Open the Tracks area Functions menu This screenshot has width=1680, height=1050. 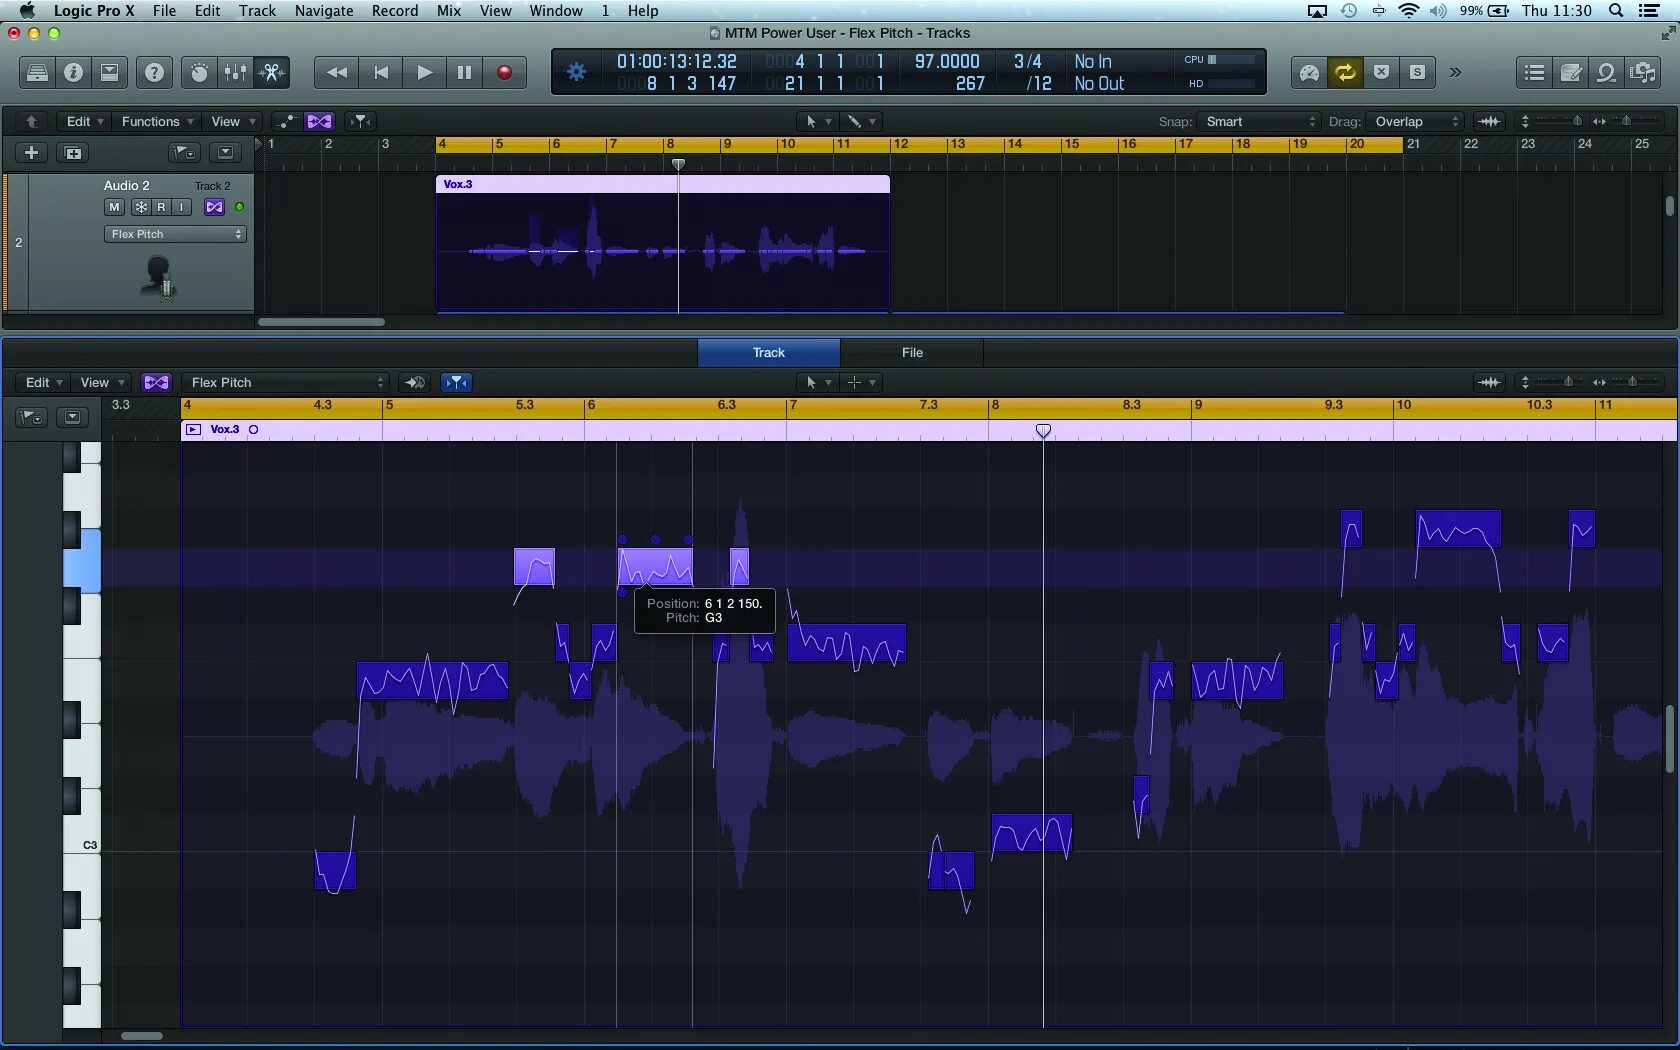click(157, 122)
